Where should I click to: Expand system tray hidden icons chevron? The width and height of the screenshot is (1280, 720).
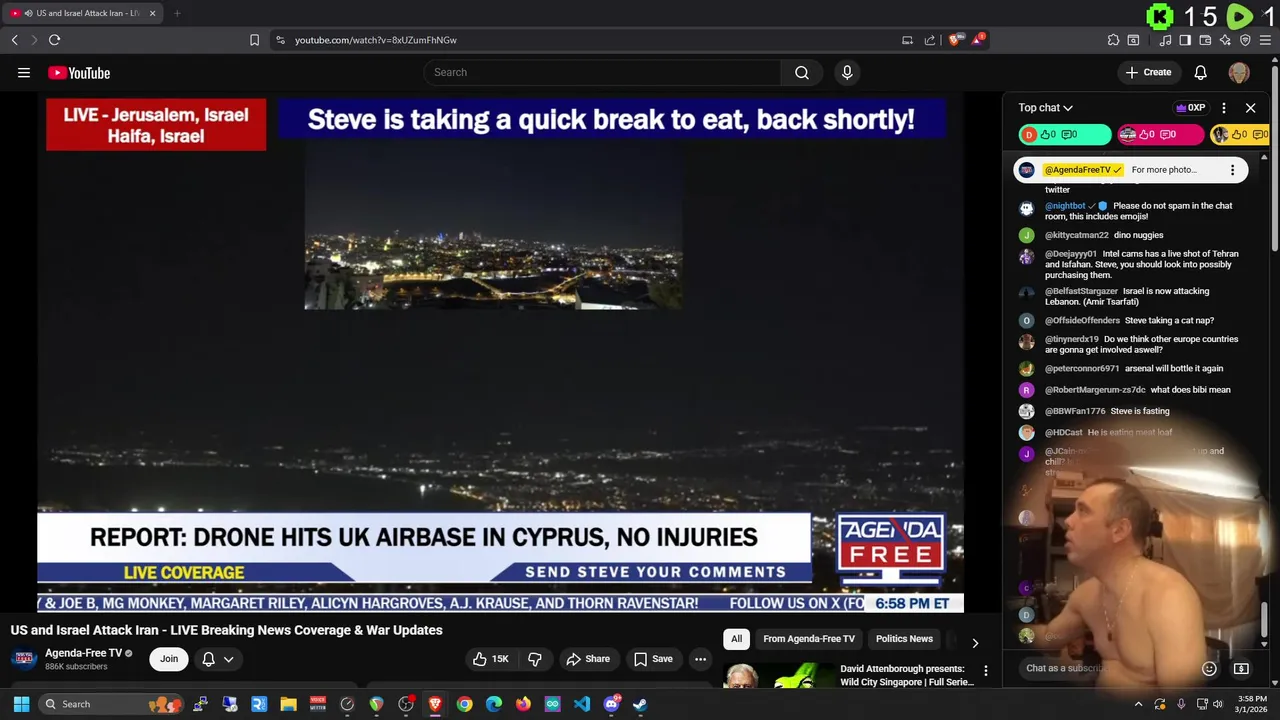[x=1138, y=704]
